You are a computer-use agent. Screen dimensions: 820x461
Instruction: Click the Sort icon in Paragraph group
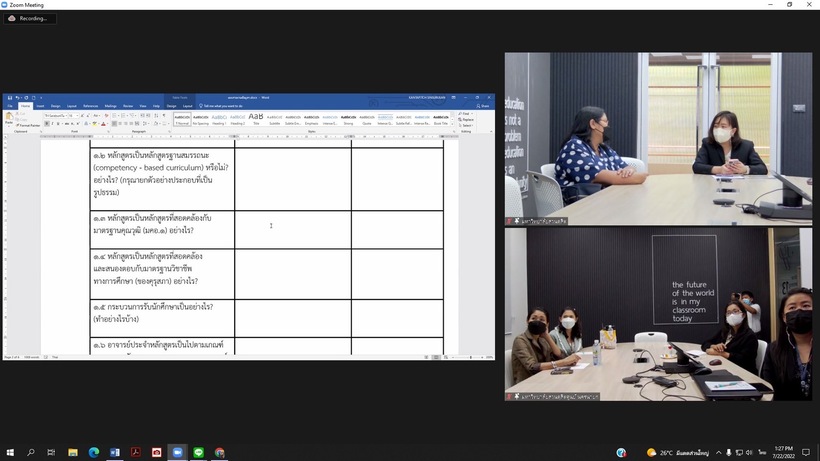pos(156,116)
